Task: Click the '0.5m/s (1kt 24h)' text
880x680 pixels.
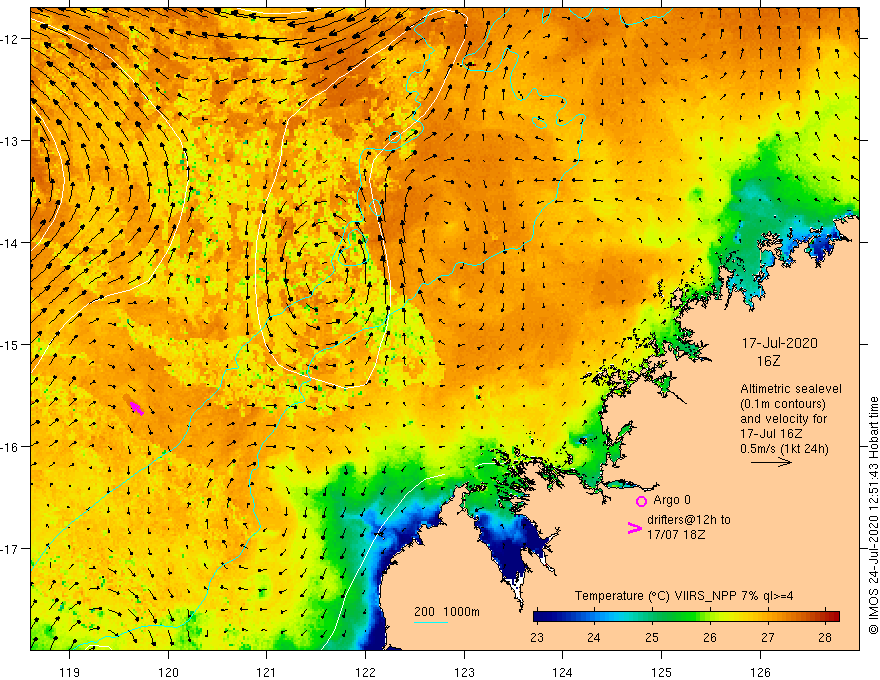Action: point(784,449)
